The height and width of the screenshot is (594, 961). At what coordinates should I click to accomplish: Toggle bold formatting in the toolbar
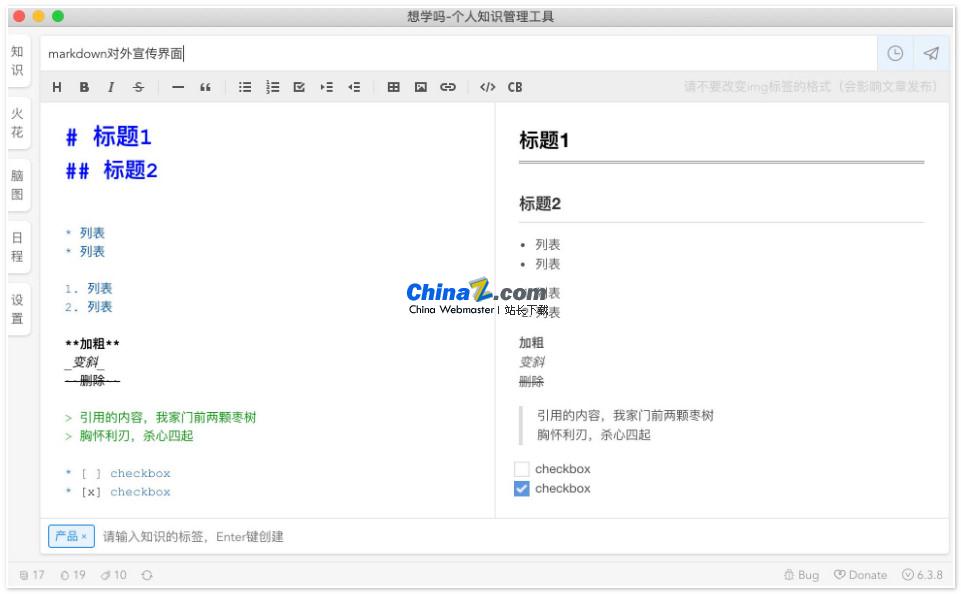click(83, 87)
